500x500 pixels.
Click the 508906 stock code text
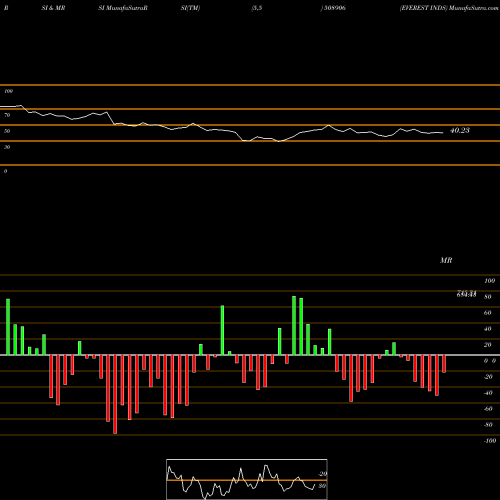pyautogui.click(x=335, y=8)
